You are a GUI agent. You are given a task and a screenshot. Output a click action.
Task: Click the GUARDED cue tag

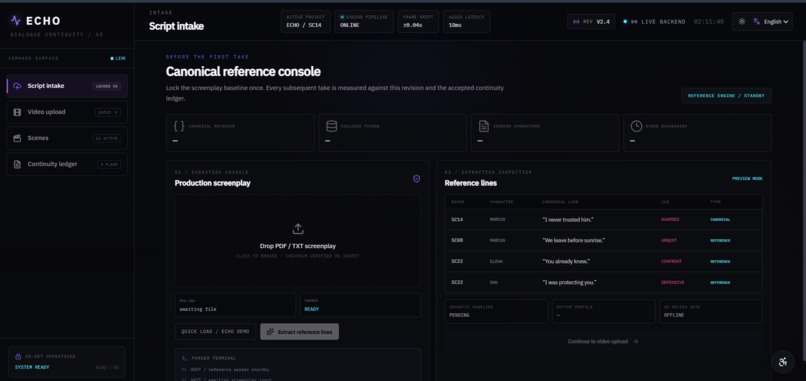coord(670,220)
